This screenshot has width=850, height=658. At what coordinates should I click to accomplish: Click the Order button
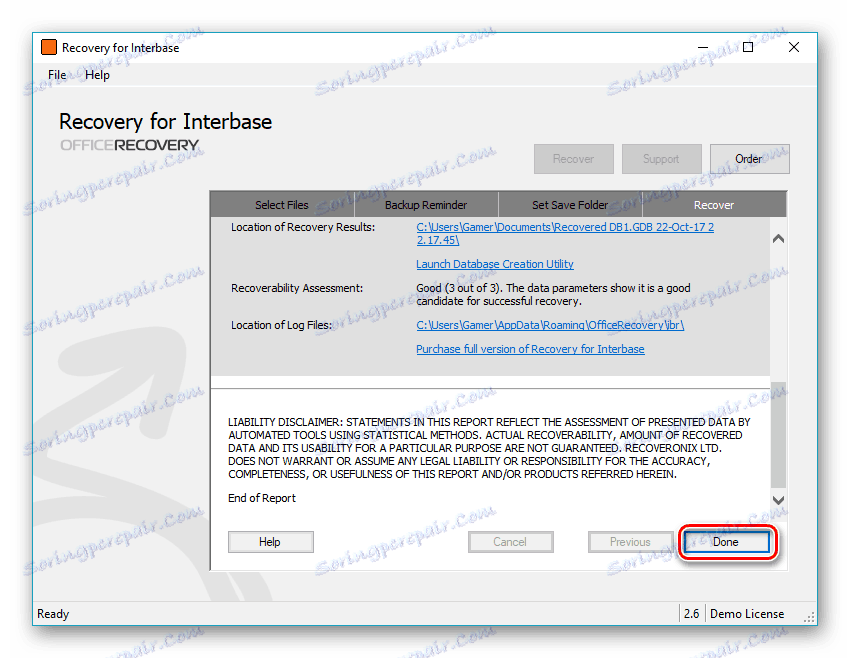749,159
